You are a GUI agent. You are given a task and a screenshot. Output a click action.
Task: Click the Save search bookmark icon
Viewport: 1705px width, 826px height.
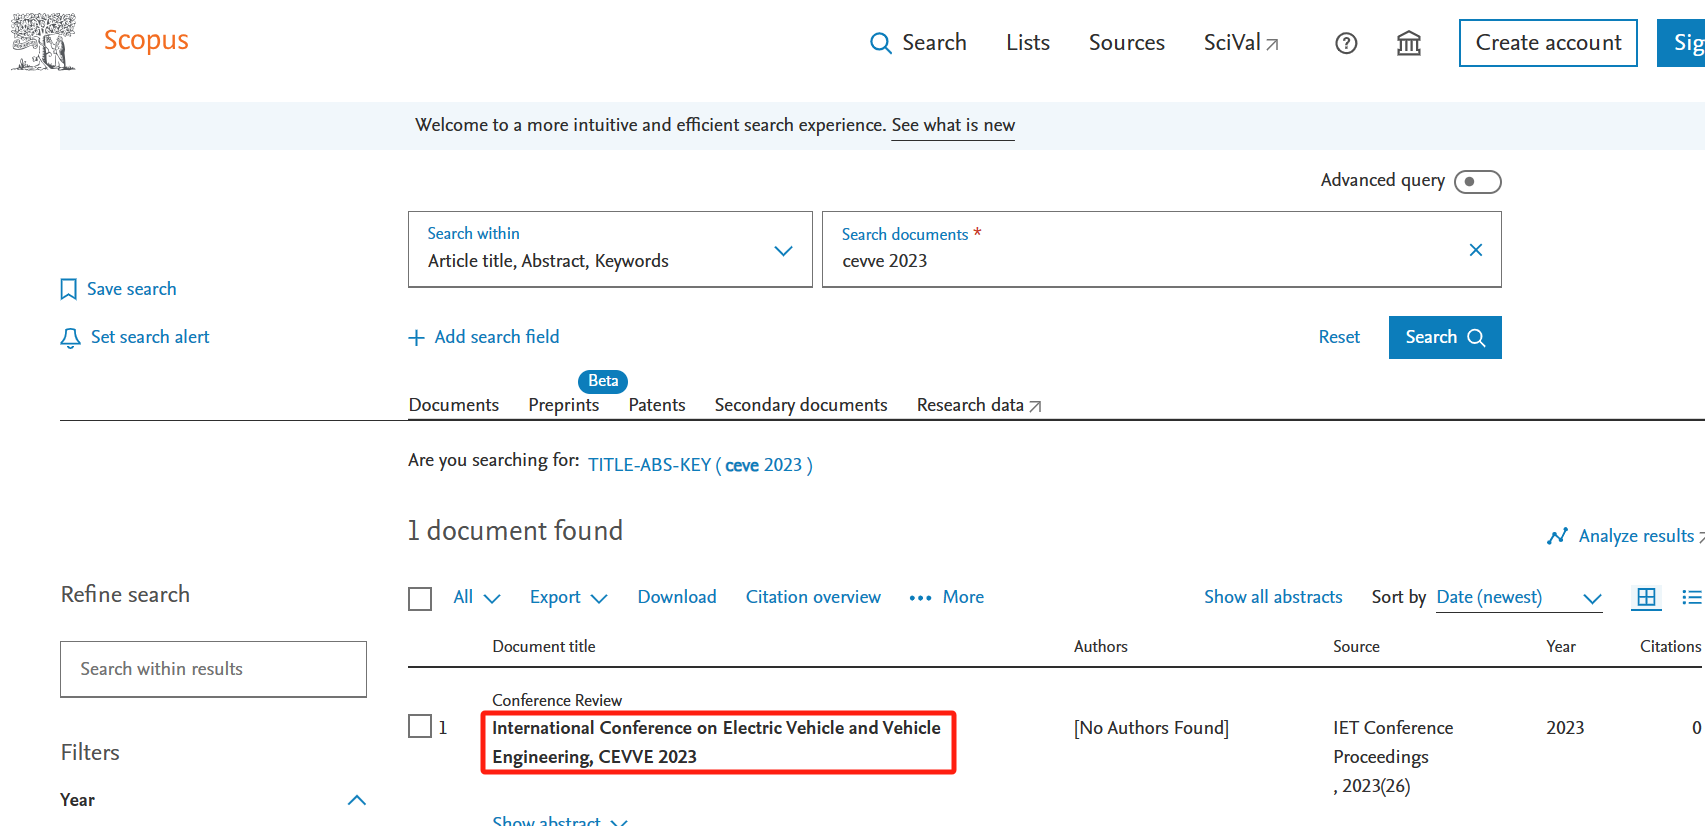pos(68,289)
